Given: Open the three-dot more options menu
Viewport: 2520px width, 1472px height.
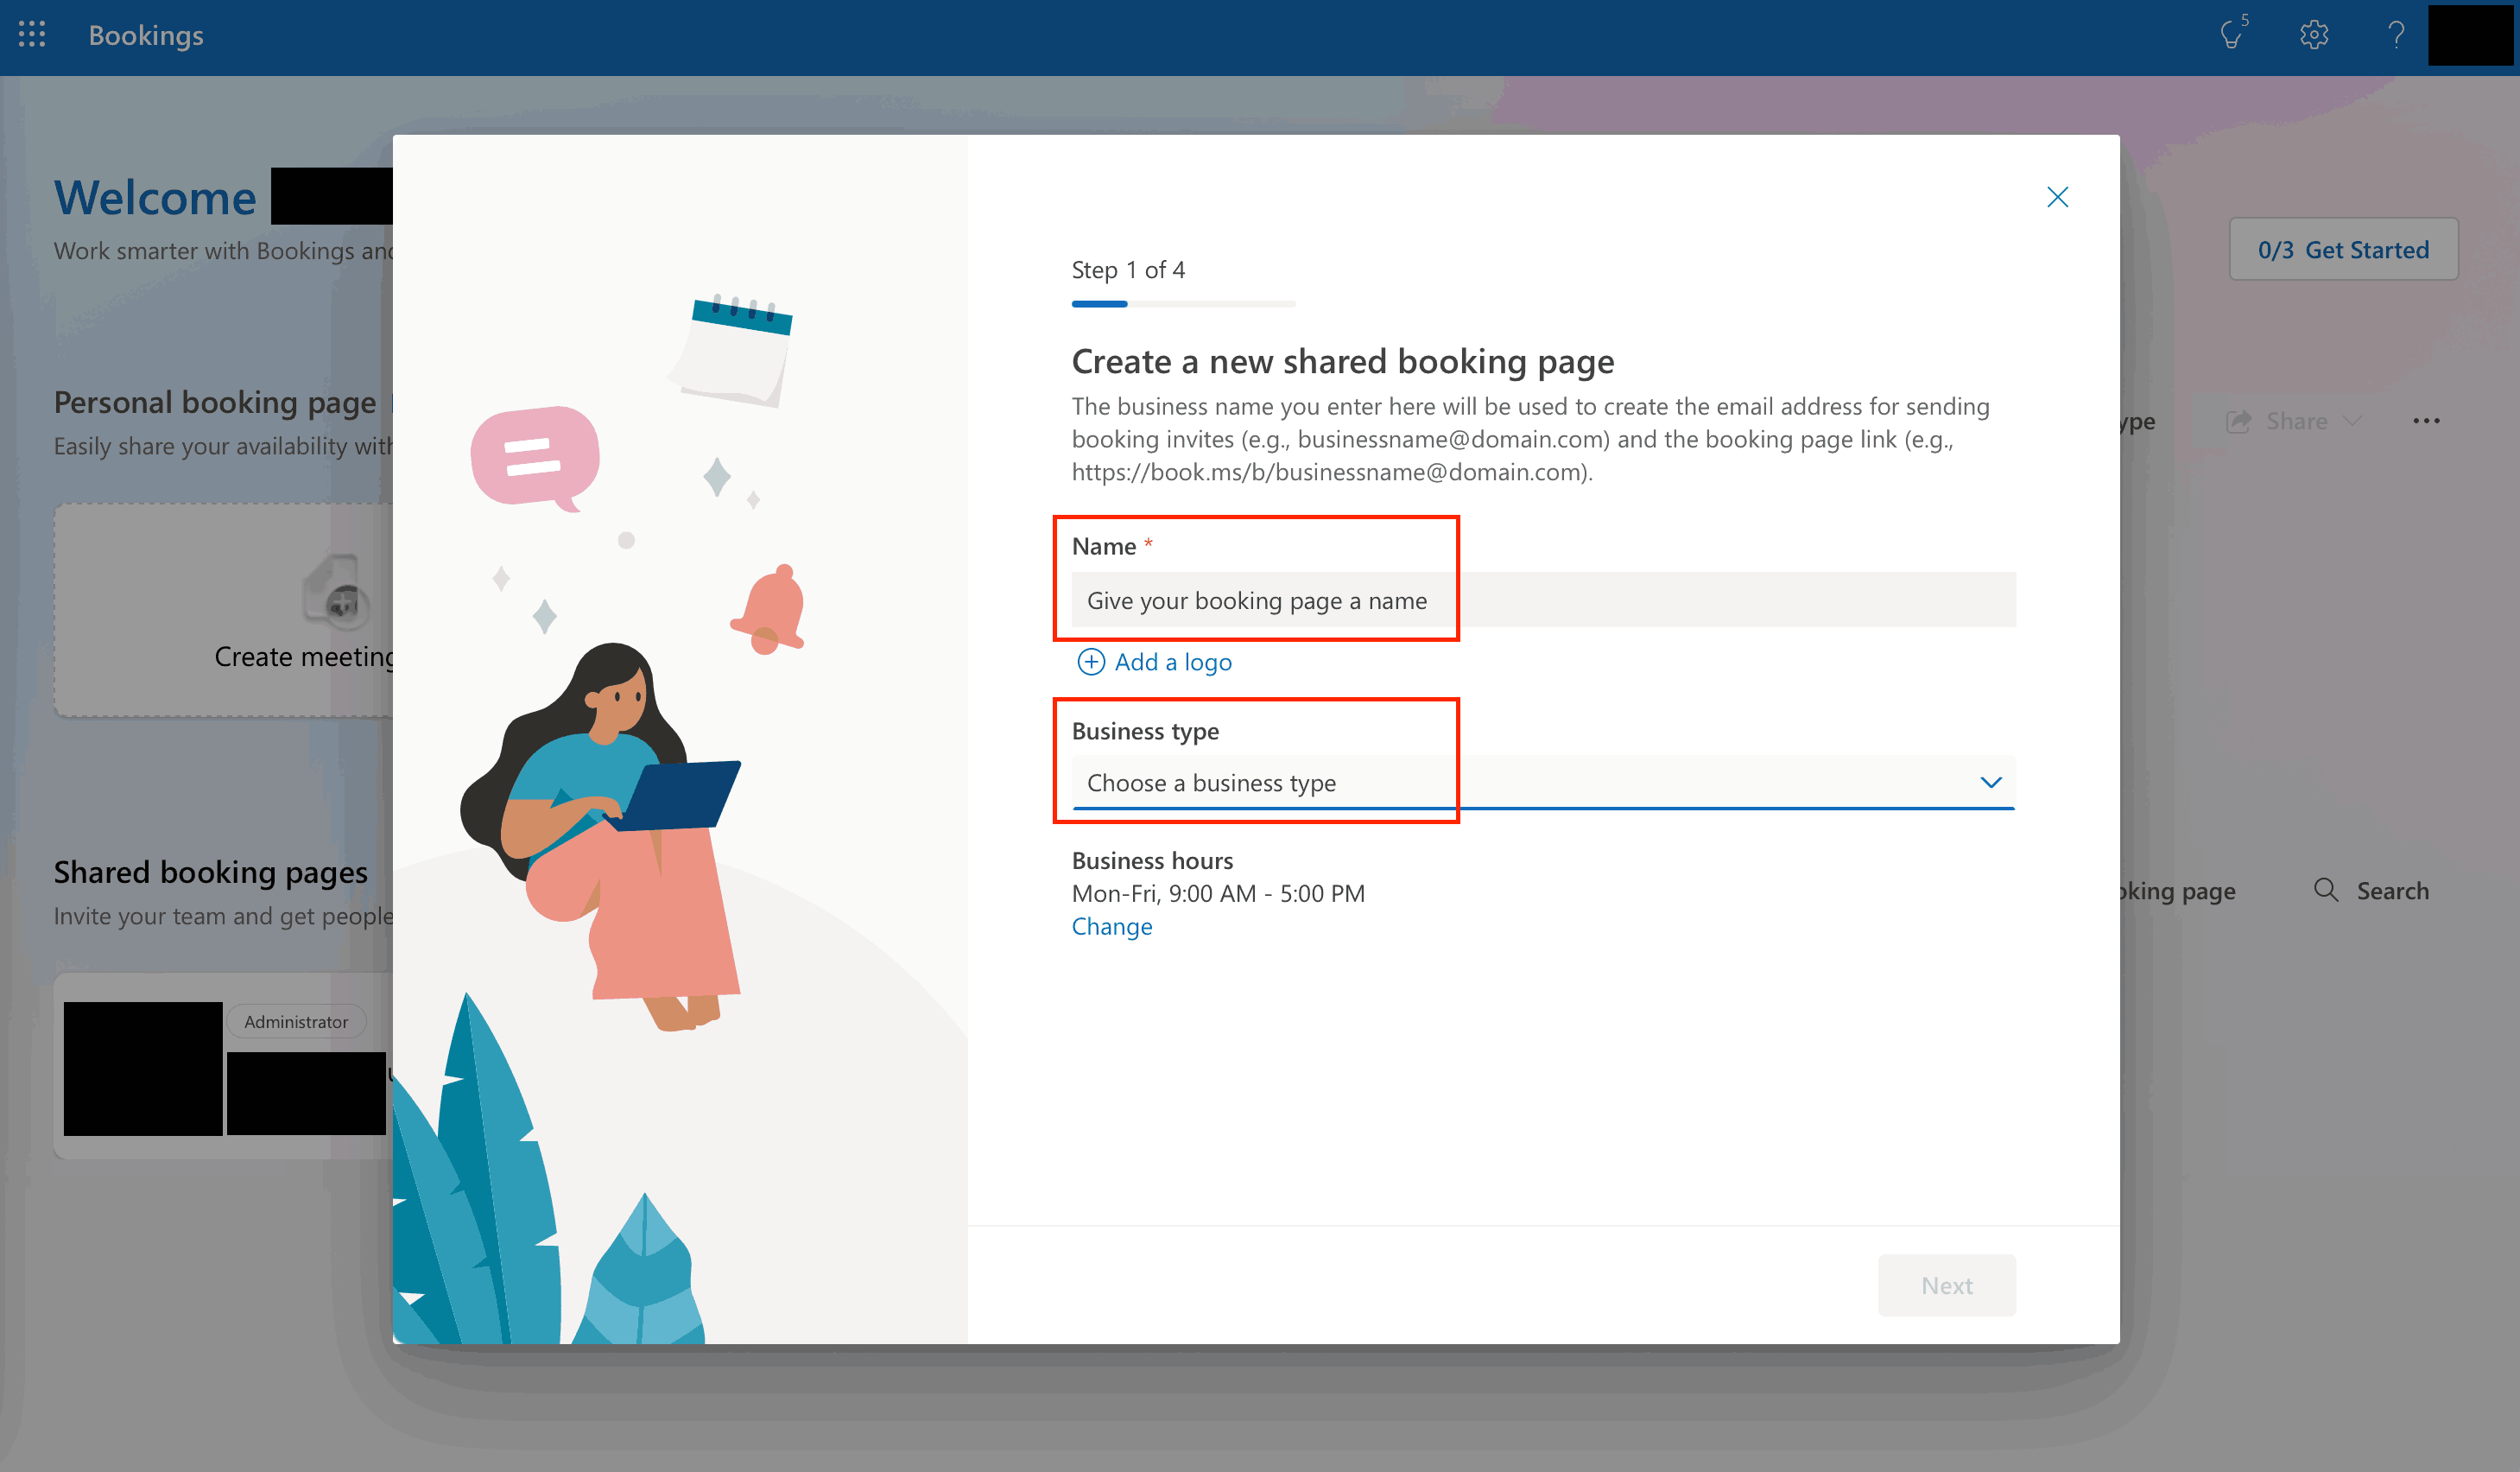Looking at the screenshot, I should [x=2426, y=421].
